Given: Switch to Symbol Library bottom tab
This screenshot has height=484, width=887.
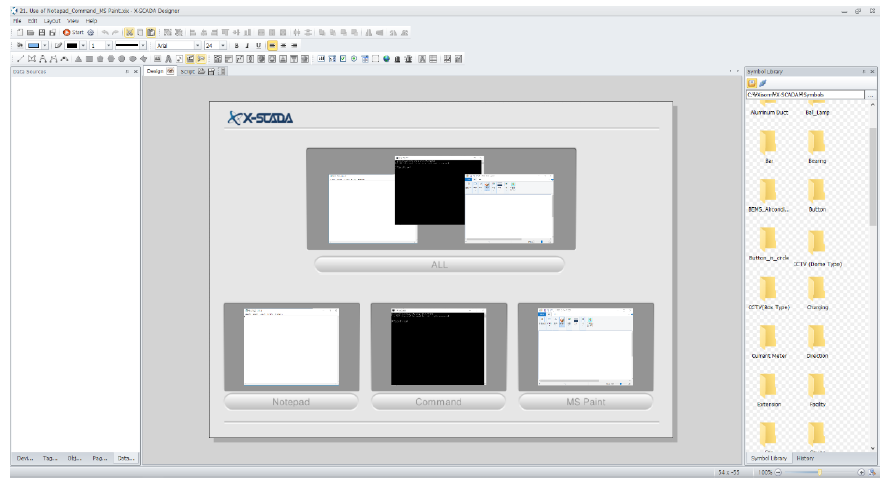Looking at the screenshot, I should coord(768,458).
